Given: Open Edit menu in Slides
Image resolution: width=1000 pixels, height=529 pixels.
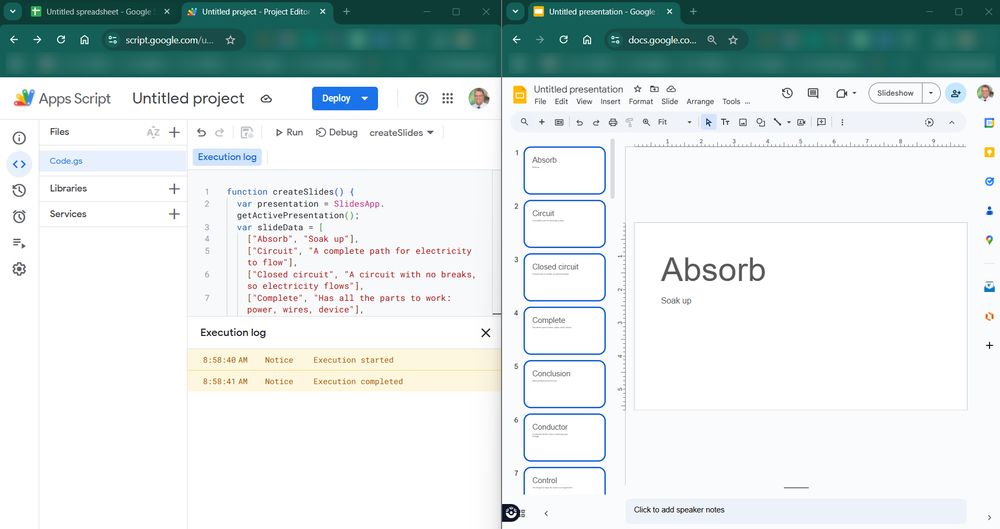Looking at the screenshot, I should coord(561,101).
